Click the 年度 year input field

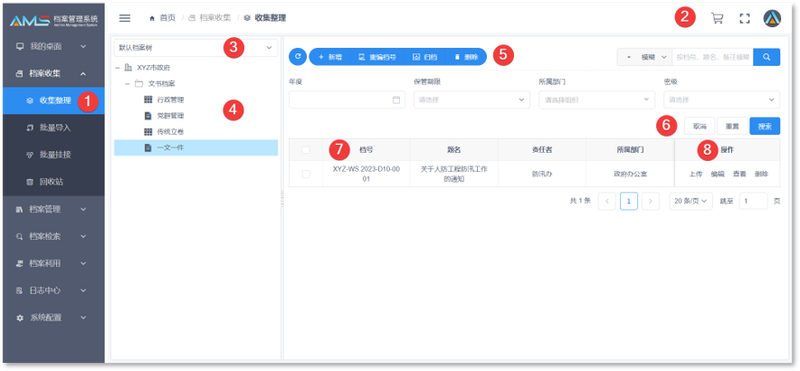[347, 100]
